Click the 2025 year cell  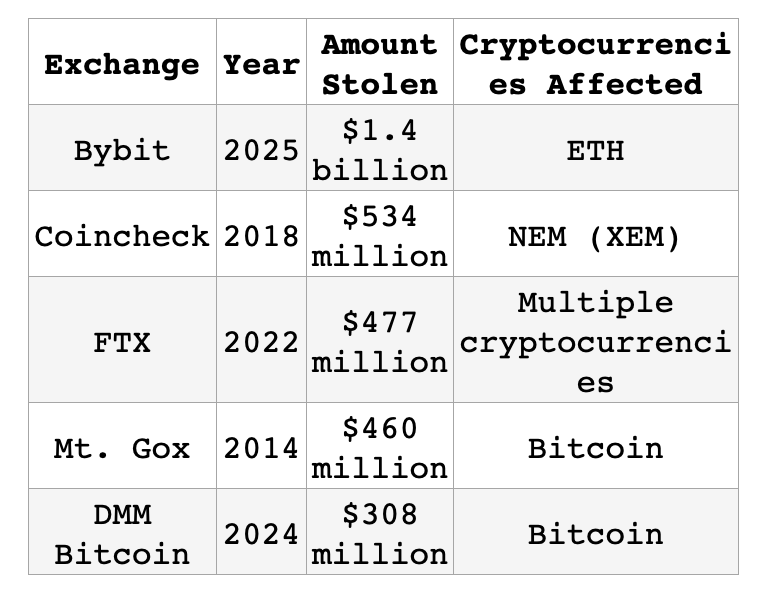[x=261, y=150]
